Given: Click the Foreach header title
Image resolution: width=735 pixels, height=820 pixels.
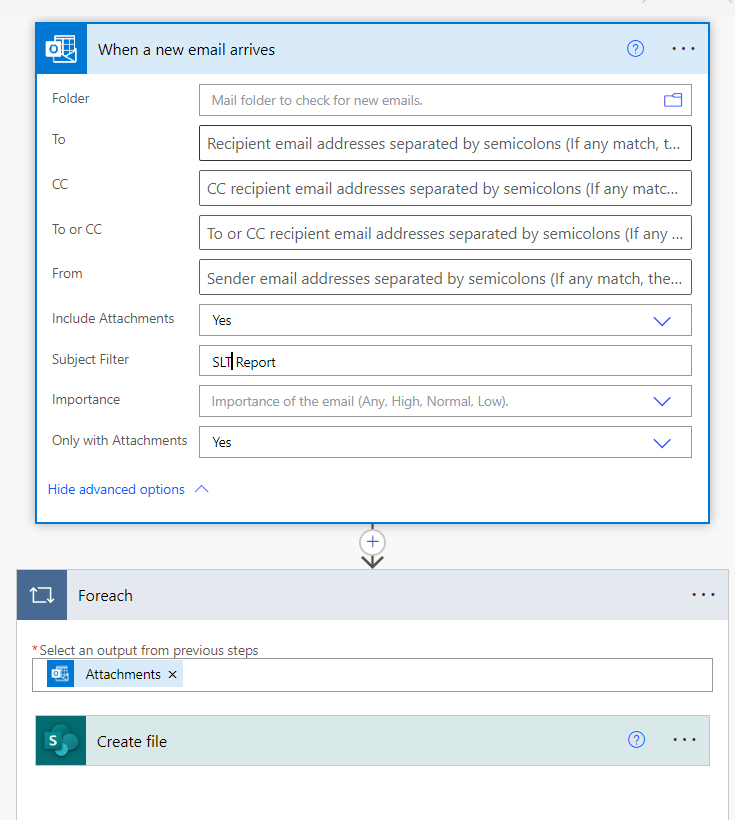Looking at the screenshot, I should click(x=105, y=596).
